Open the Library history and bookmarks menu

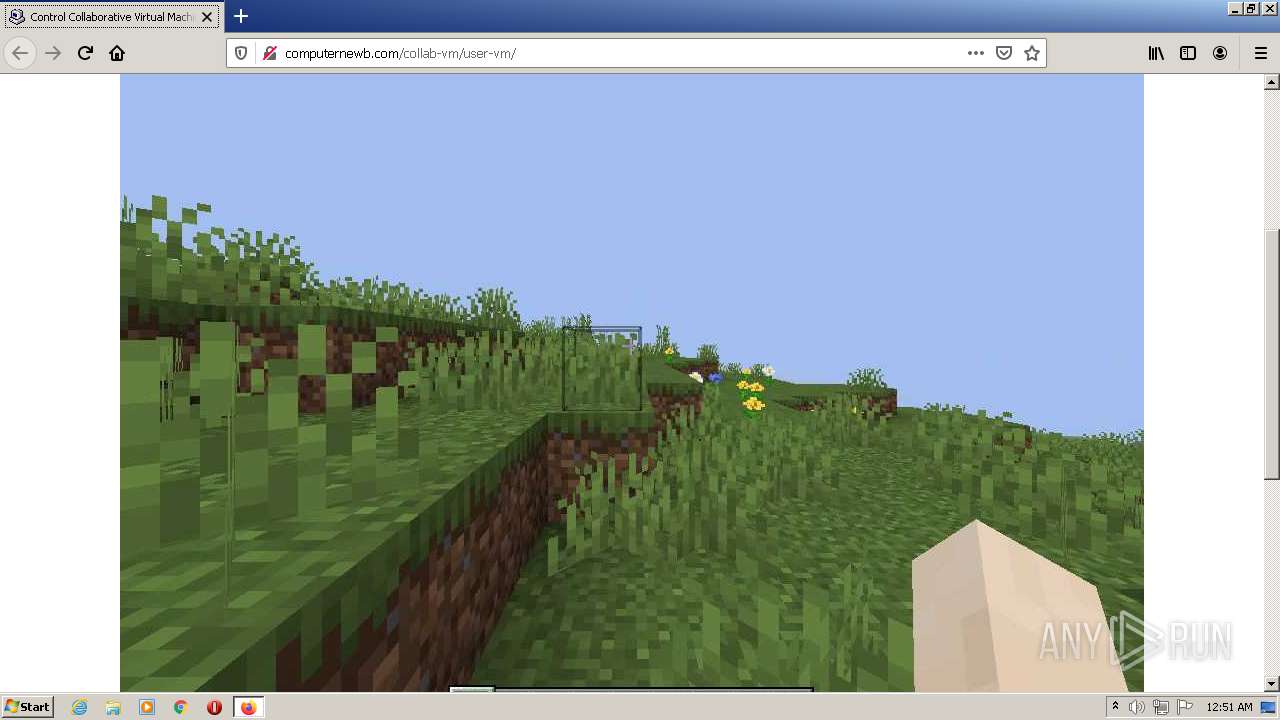[1156, 53]
